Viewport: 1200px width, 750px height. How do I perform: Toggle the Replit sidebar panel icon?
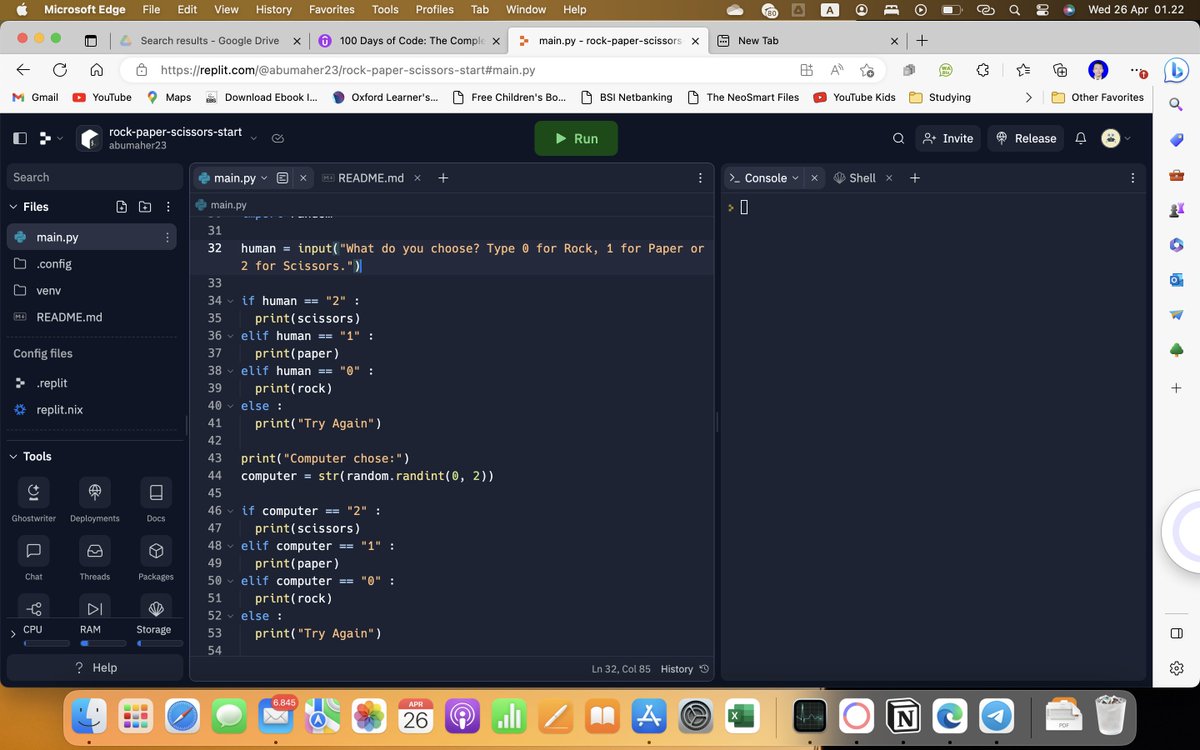click(x=19, y=138)
